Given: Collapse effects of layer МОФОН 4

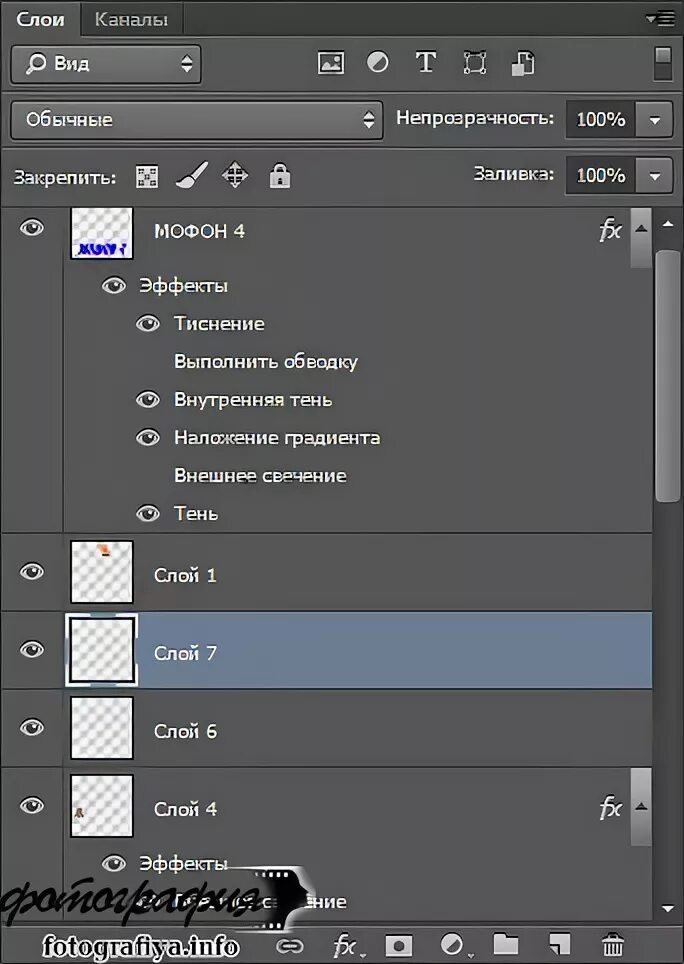Looking at the screenshot, I should tap(641, 229).
